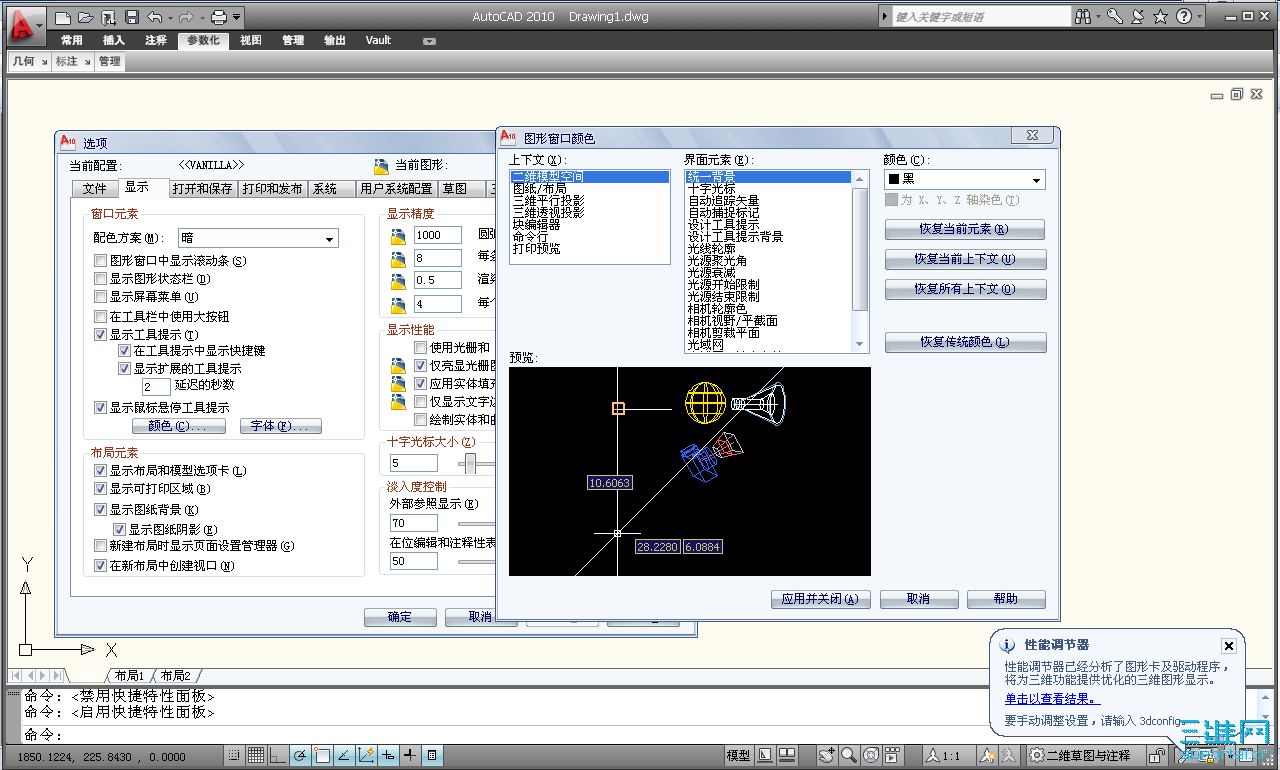Image resolution: width=1280 pixels, height=770 pixels.
Task: Uncheck 显示图纸背景 checkbox
Action: pyautogui.click(x=100, y=509)
